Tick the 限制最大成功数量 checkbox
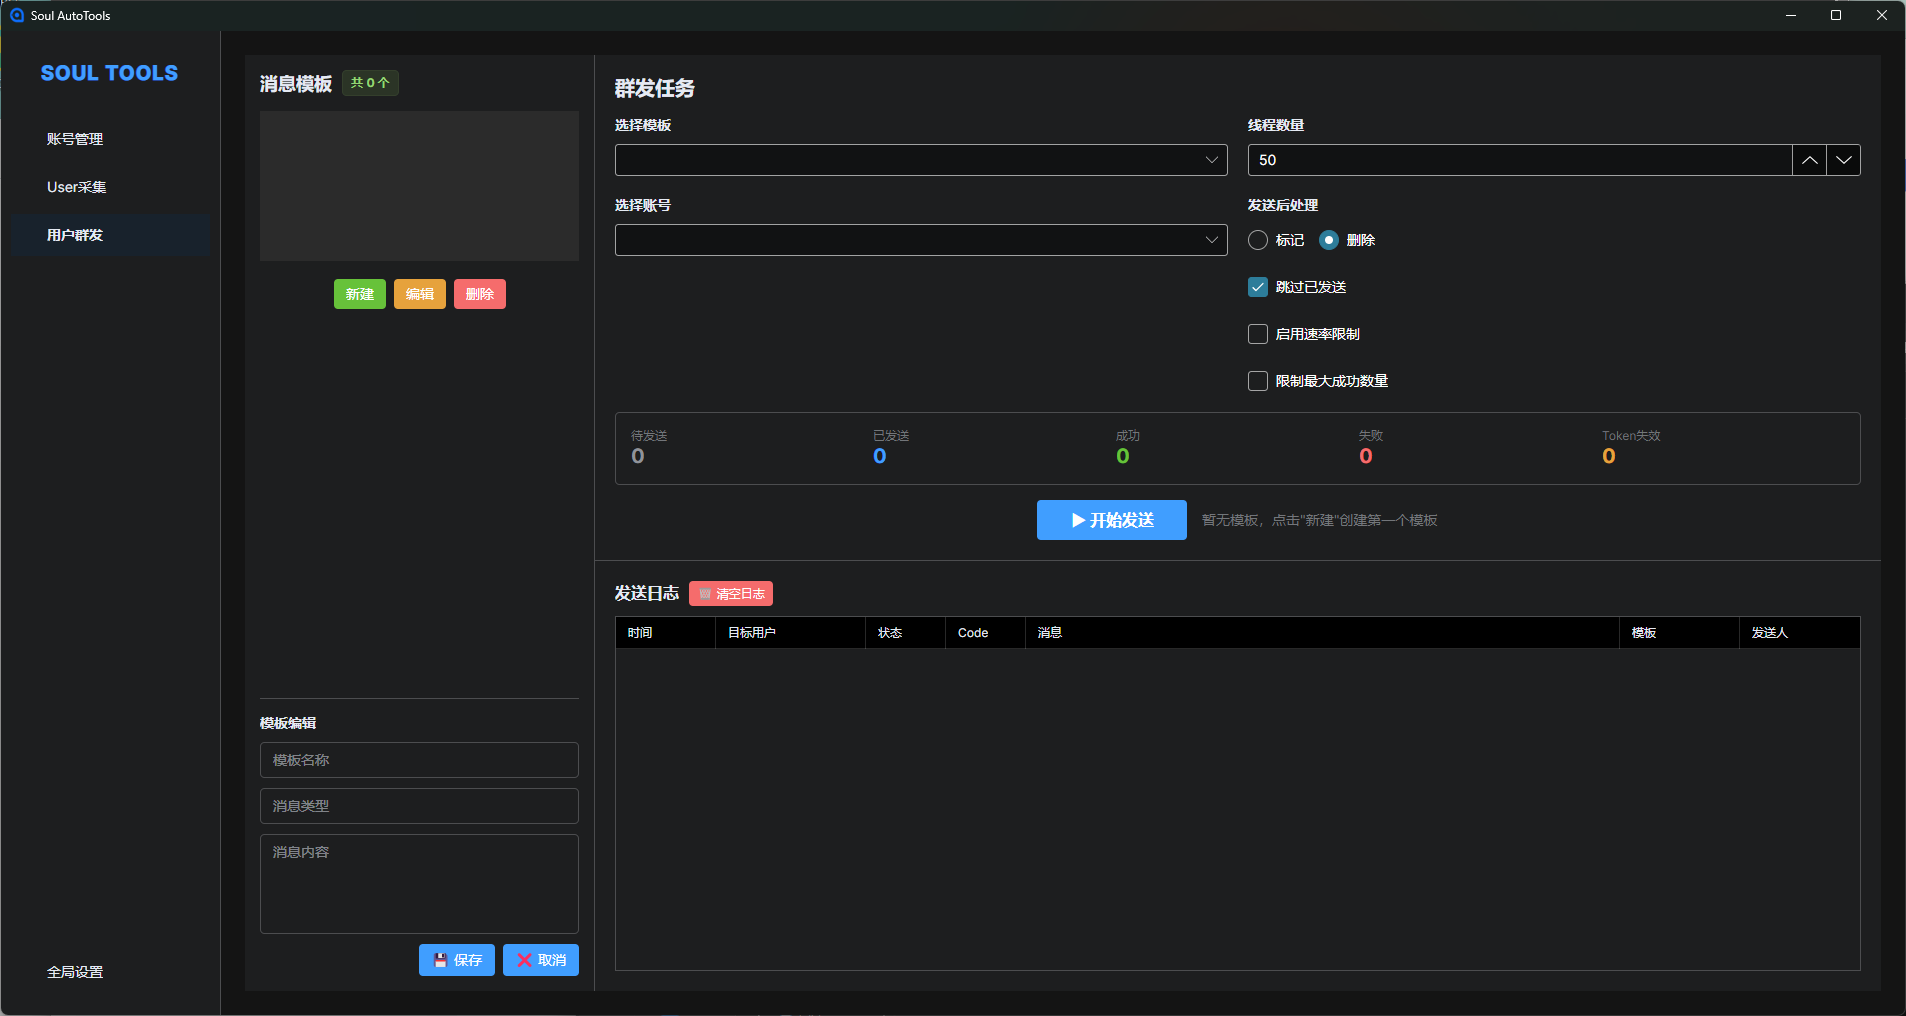1906x1016 pixels. coord(1258,381)
